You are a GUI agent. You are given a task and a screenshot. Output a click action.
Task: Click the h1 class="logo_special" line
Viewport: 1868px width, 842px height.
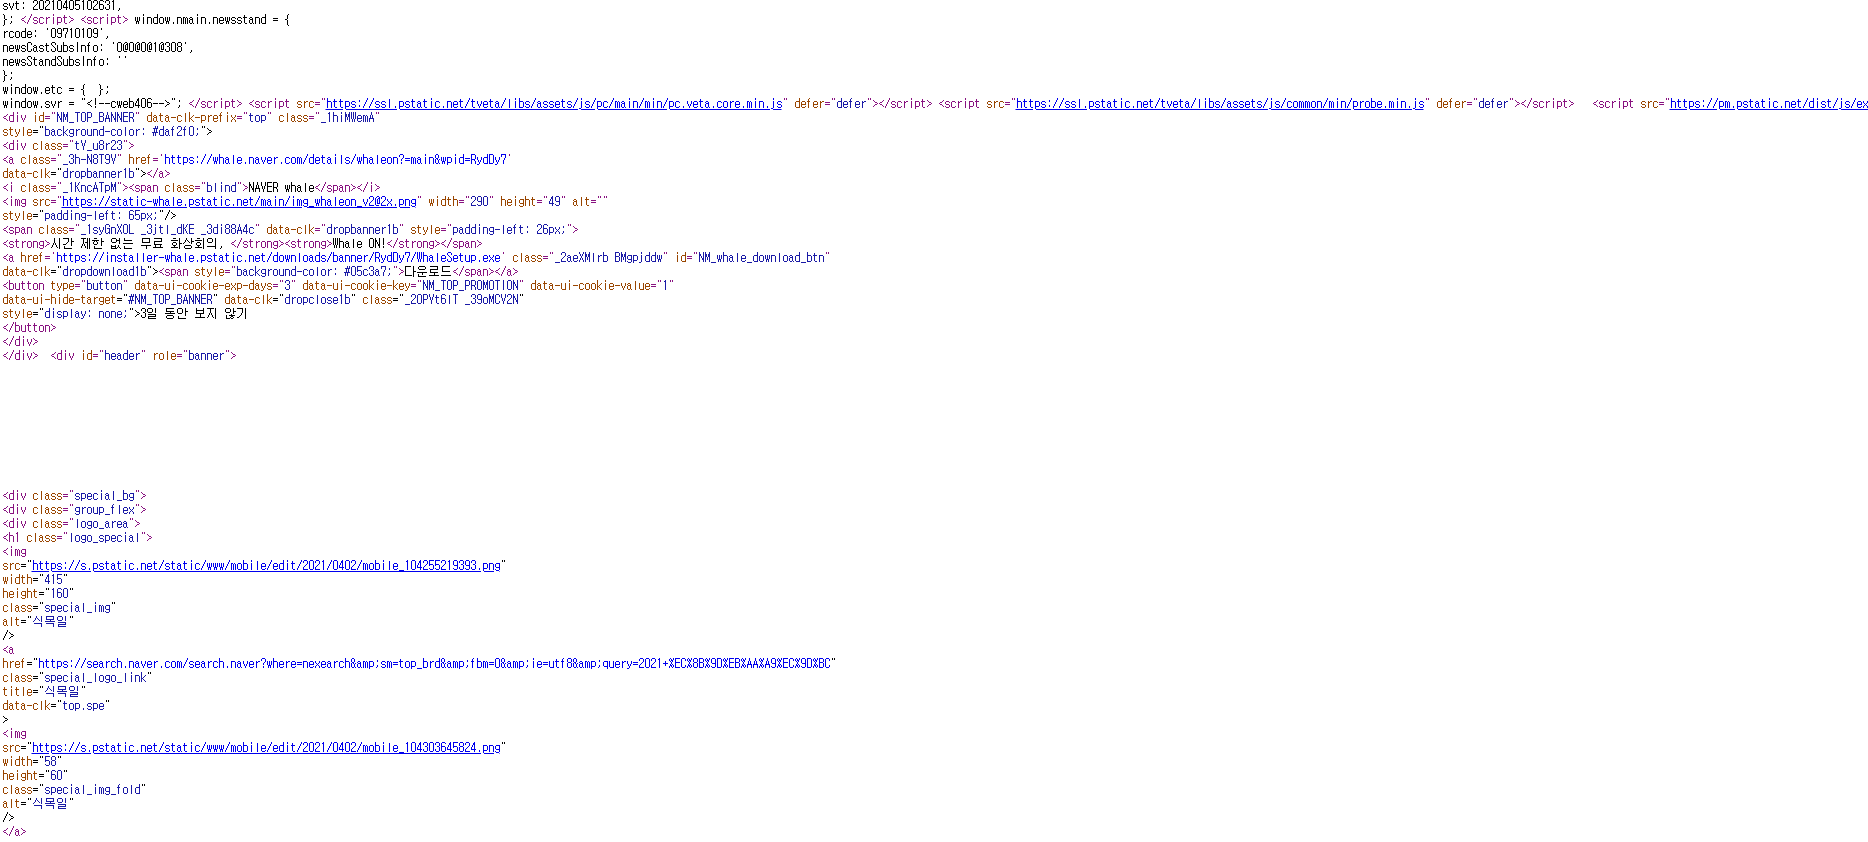77,538
